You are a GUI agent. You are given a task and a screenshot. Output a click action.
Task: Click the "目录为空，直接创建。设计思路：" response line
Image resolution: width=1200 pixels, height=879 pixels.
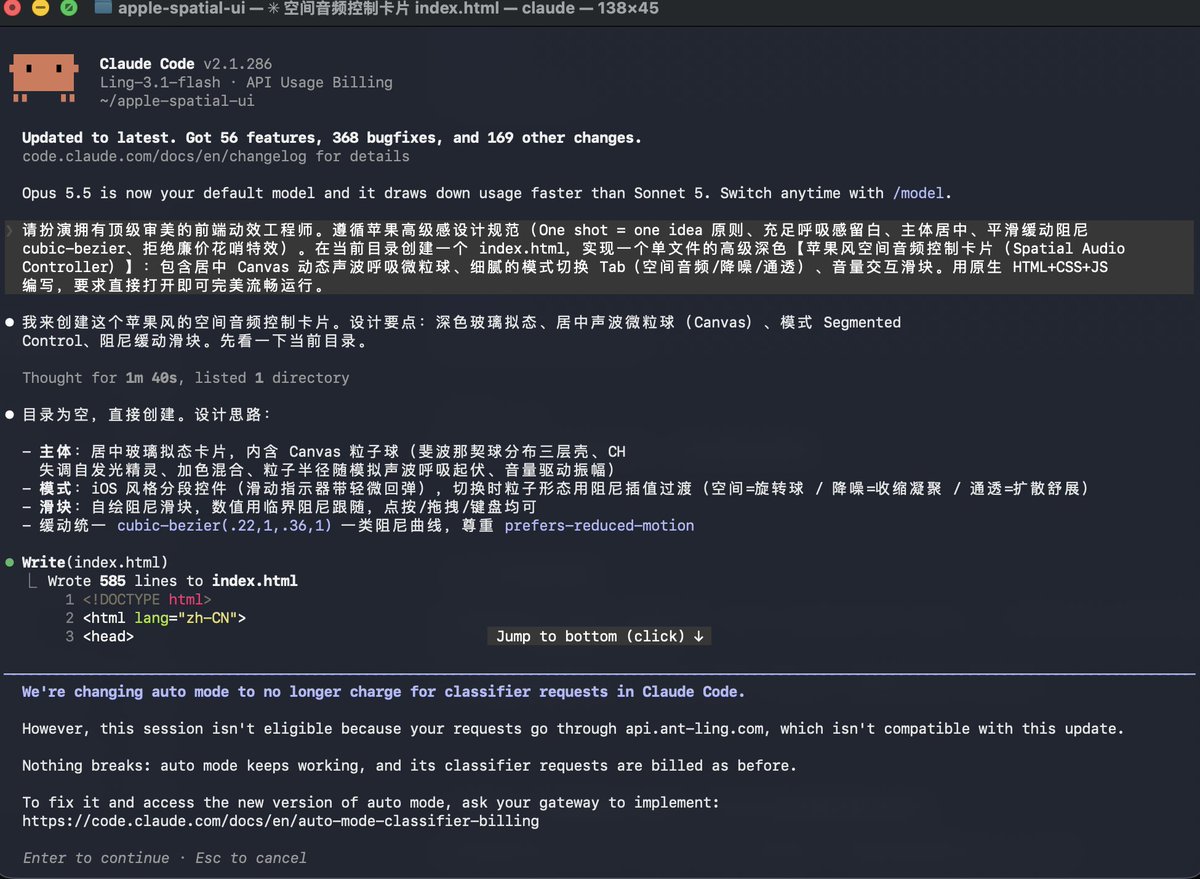pyautogui.click(x=147, y=414)
